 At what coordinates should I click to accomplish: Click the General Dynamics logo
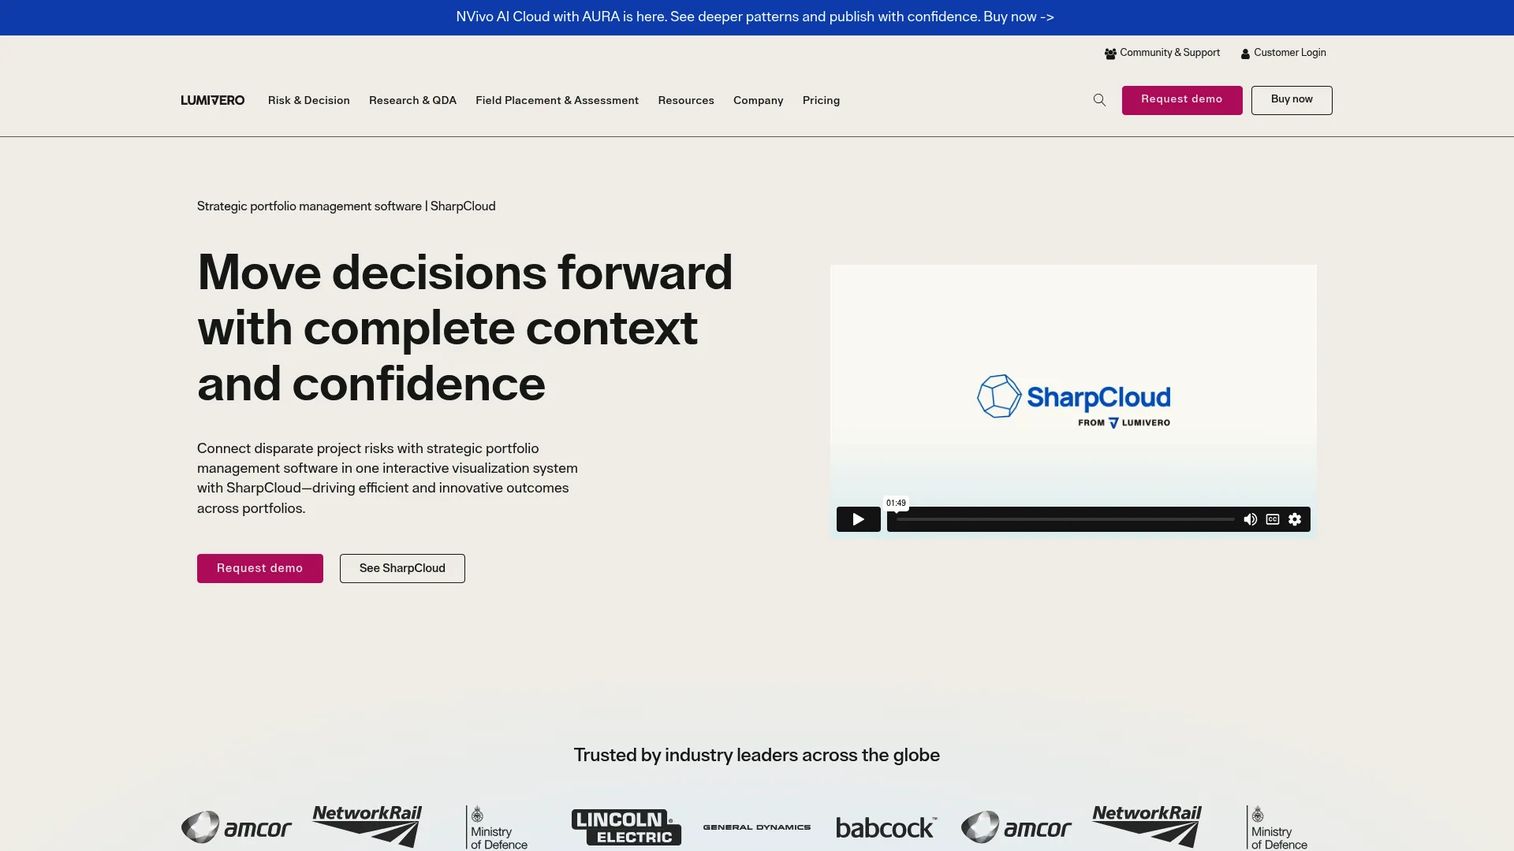pyautogui.click(x=757, y=827)
